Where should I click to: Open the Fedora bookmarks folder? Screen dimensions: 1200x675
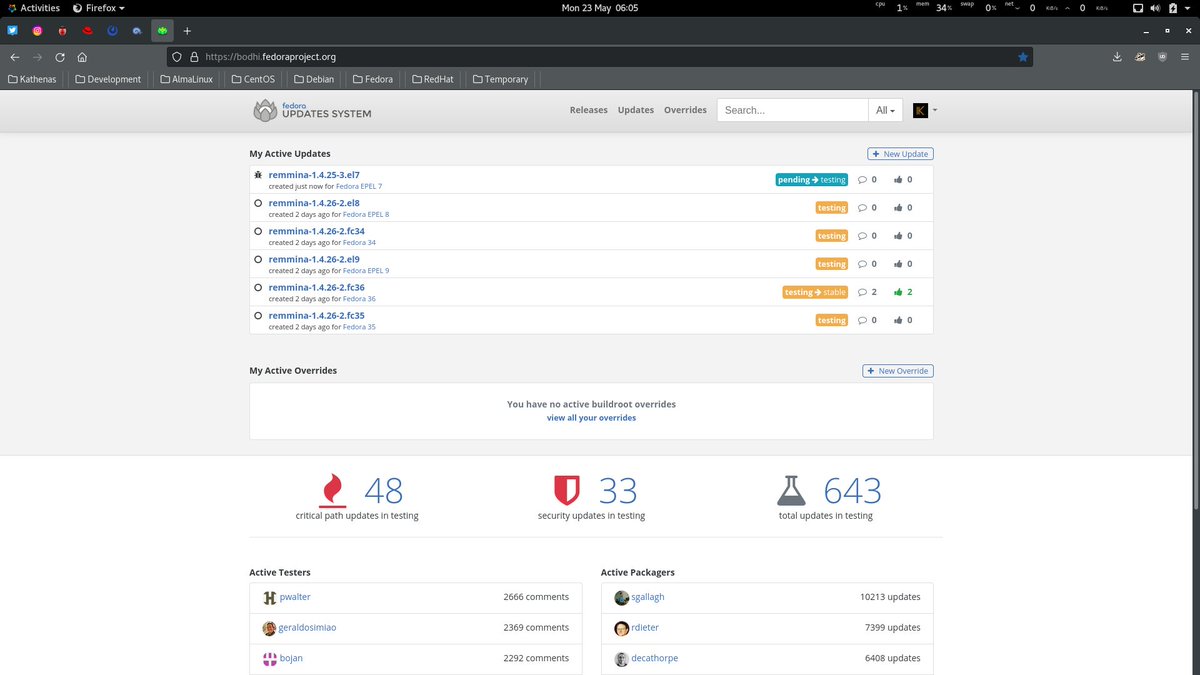click(371, 79)
